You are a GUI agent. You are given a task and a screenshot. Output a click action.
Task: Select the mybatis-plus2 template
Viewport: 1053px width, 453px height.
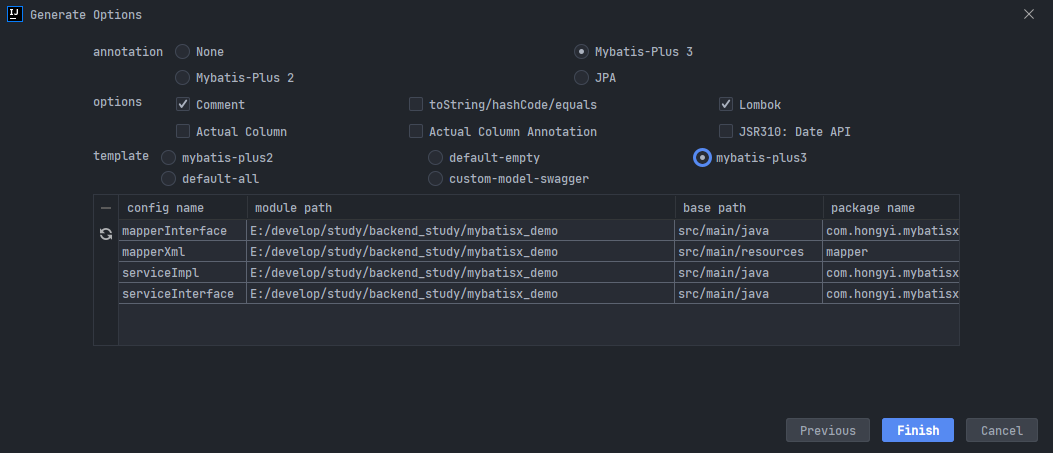point(169,158)
